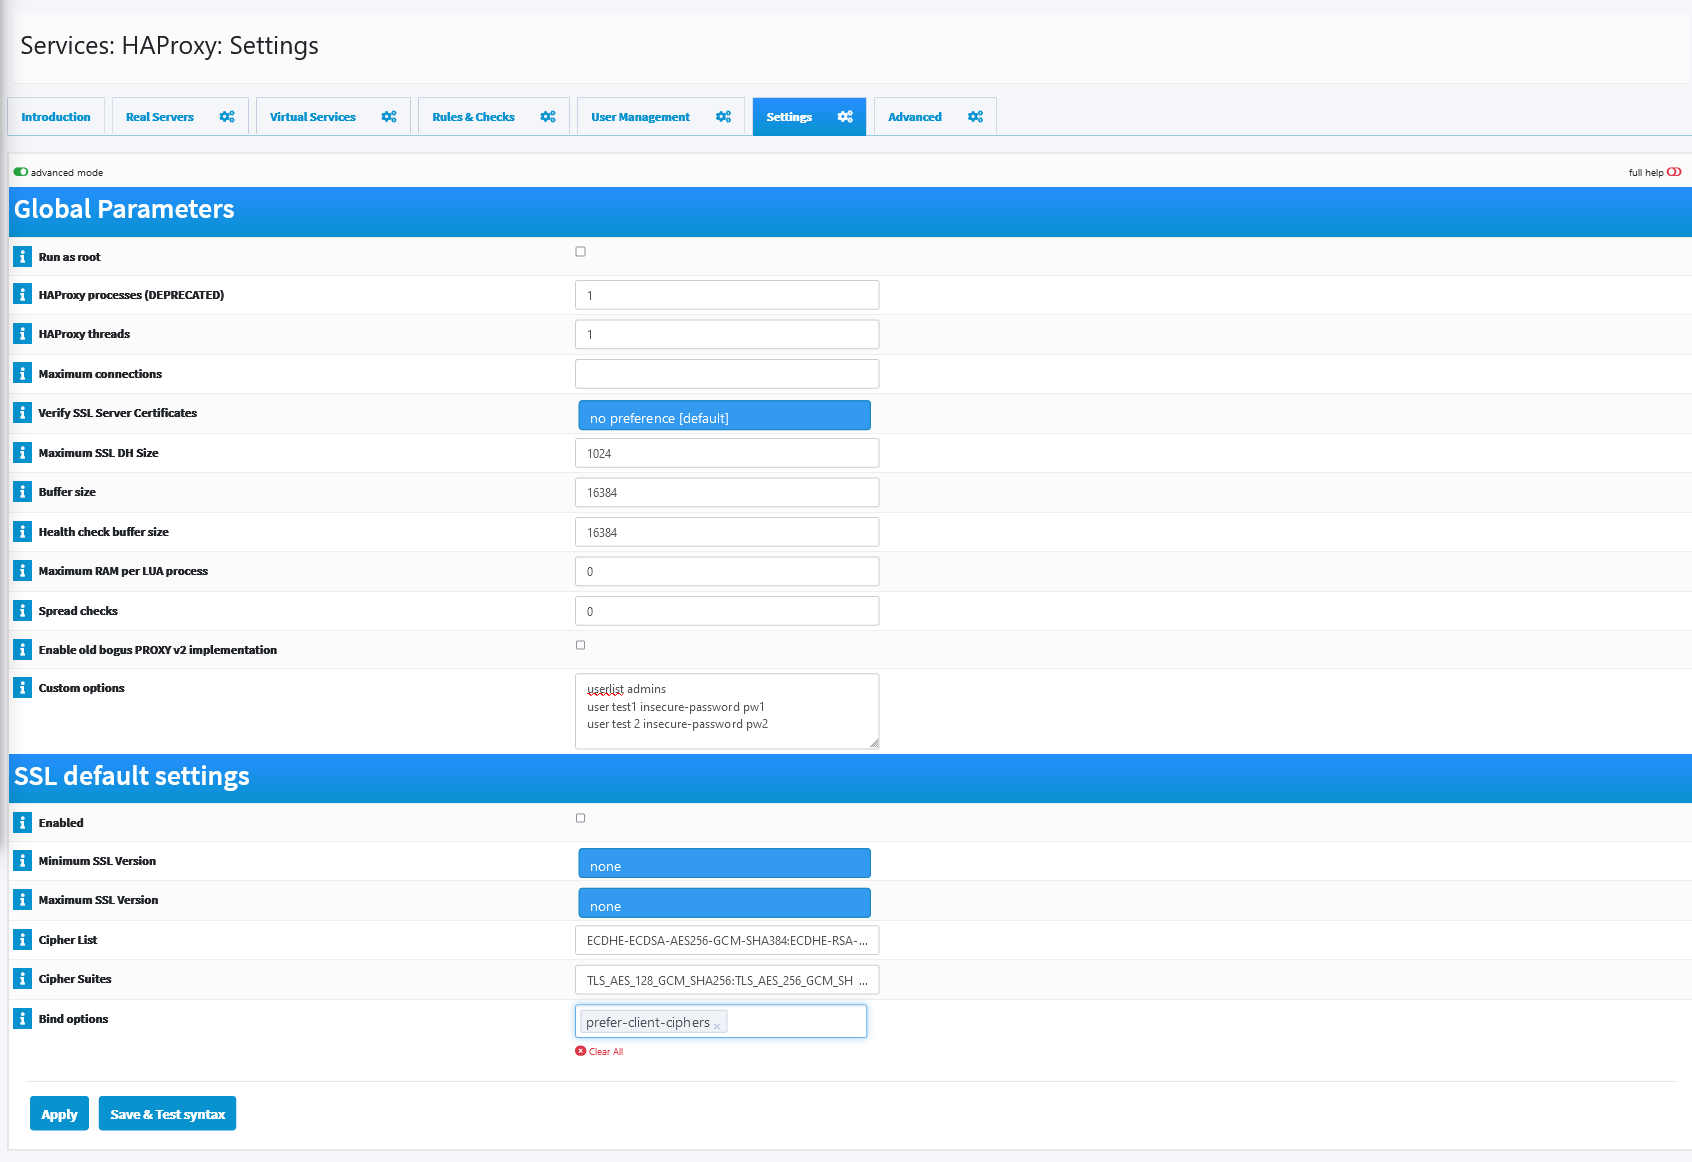
Task: Open info icon for Maximum connections
Action: [x=22, y=374]
